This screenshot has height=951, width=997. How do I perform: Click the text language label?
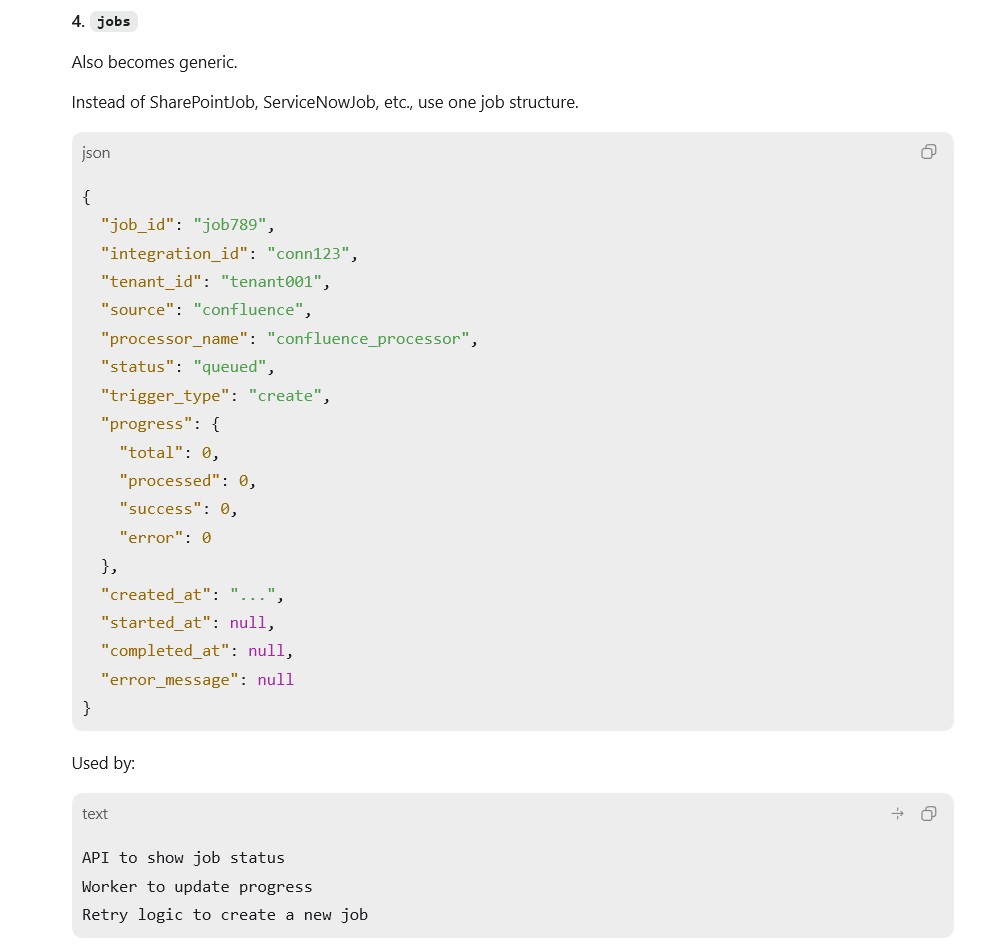[95, 814]
